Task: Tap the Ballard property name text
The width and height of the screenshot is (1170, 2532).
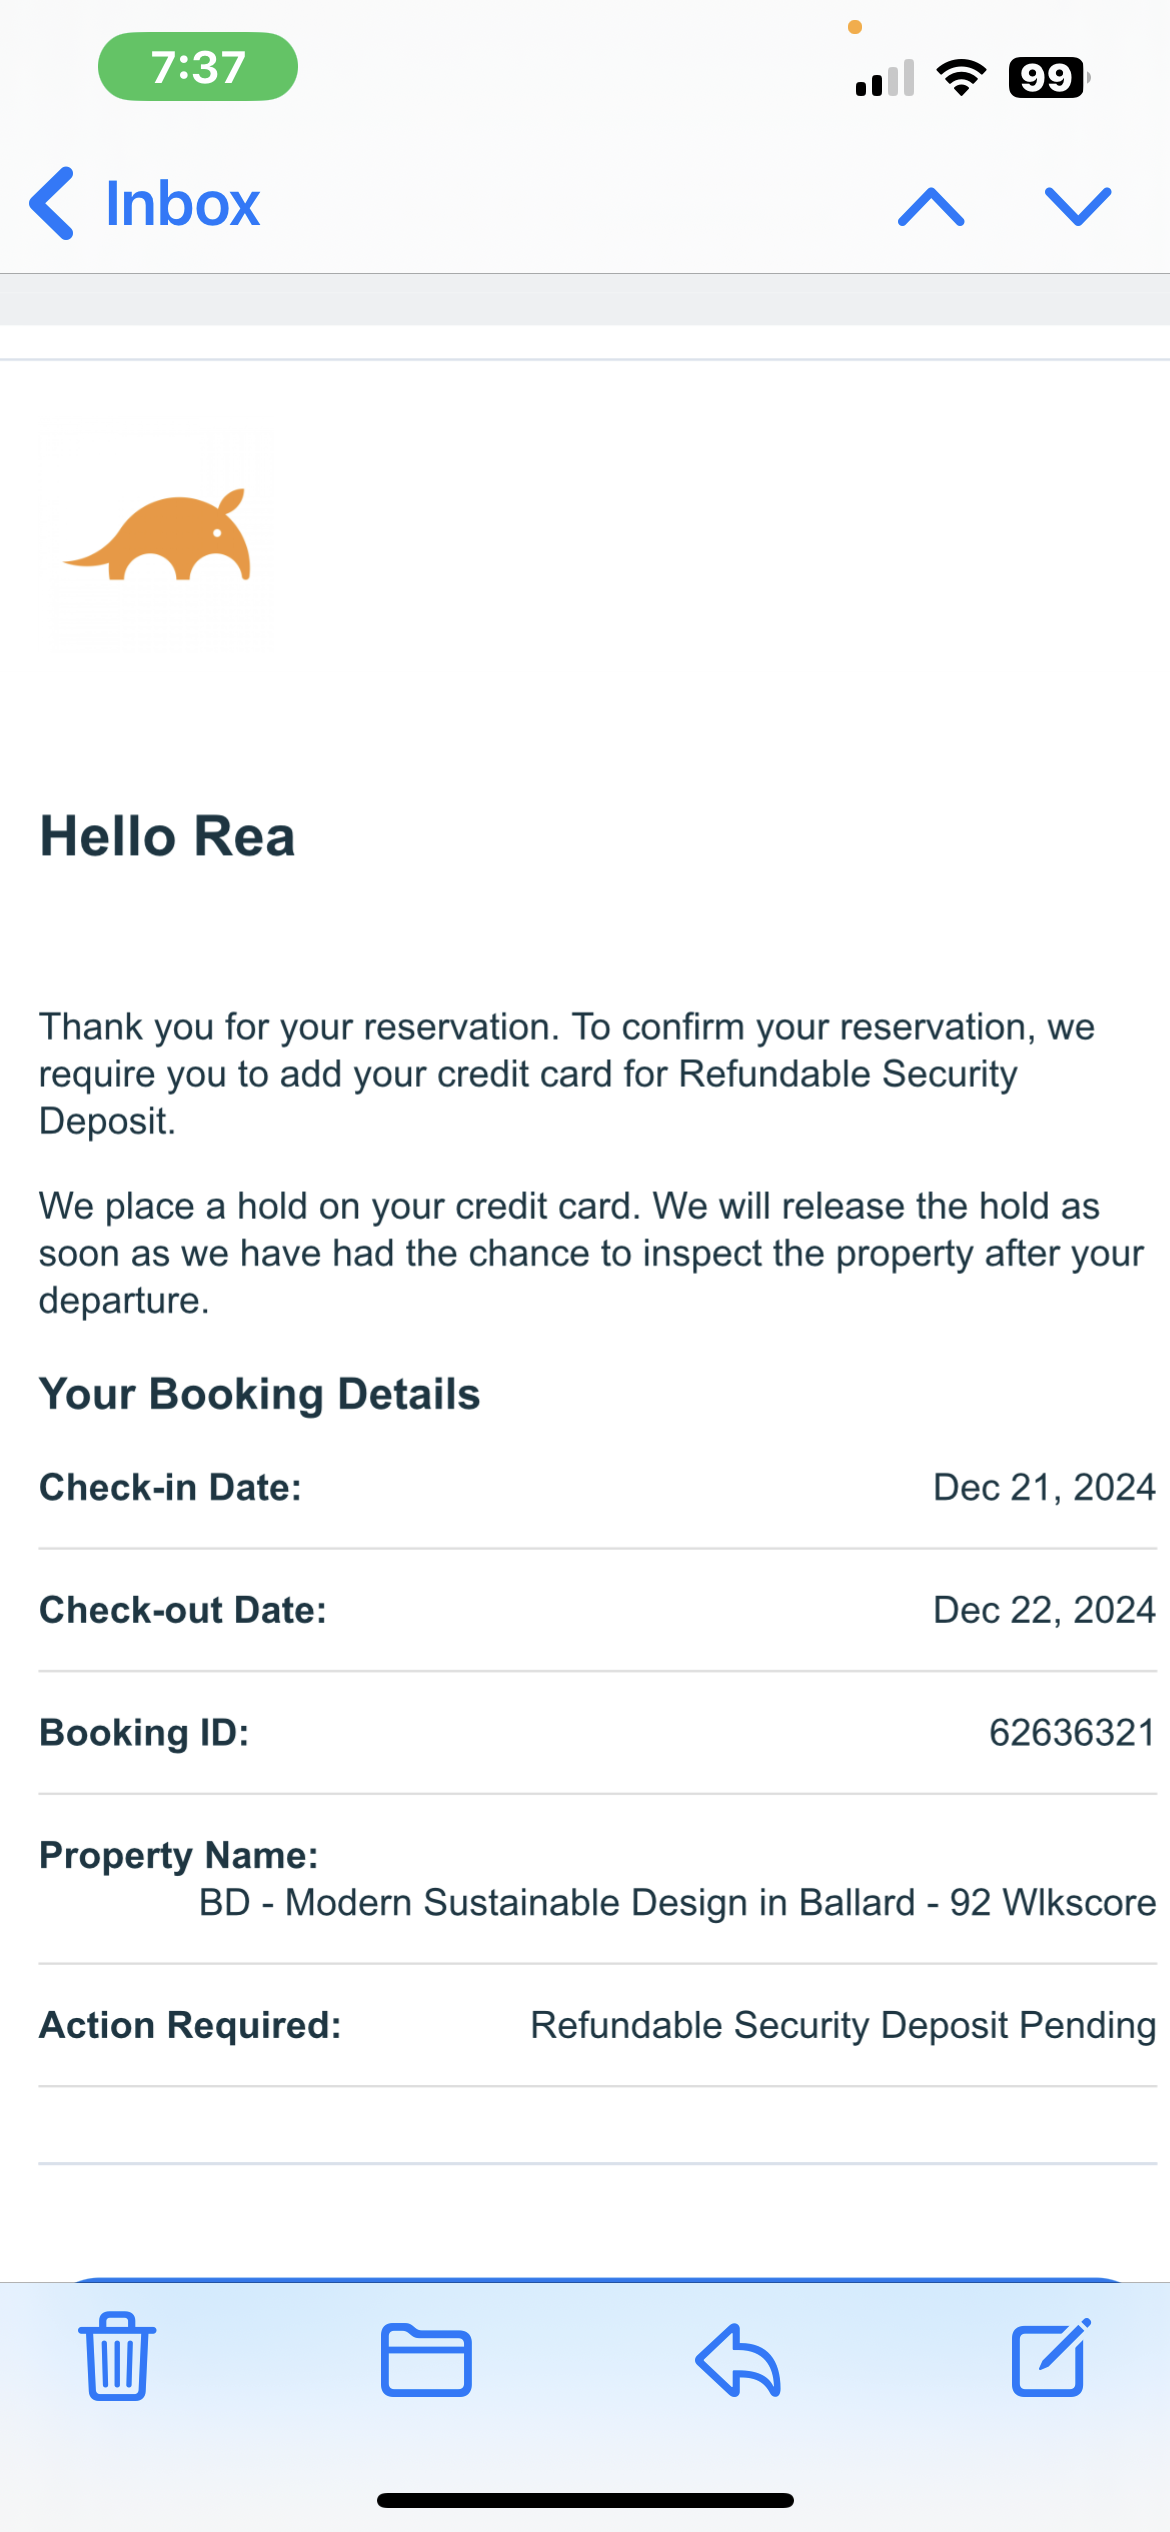Action: [x=677, y=1902]
